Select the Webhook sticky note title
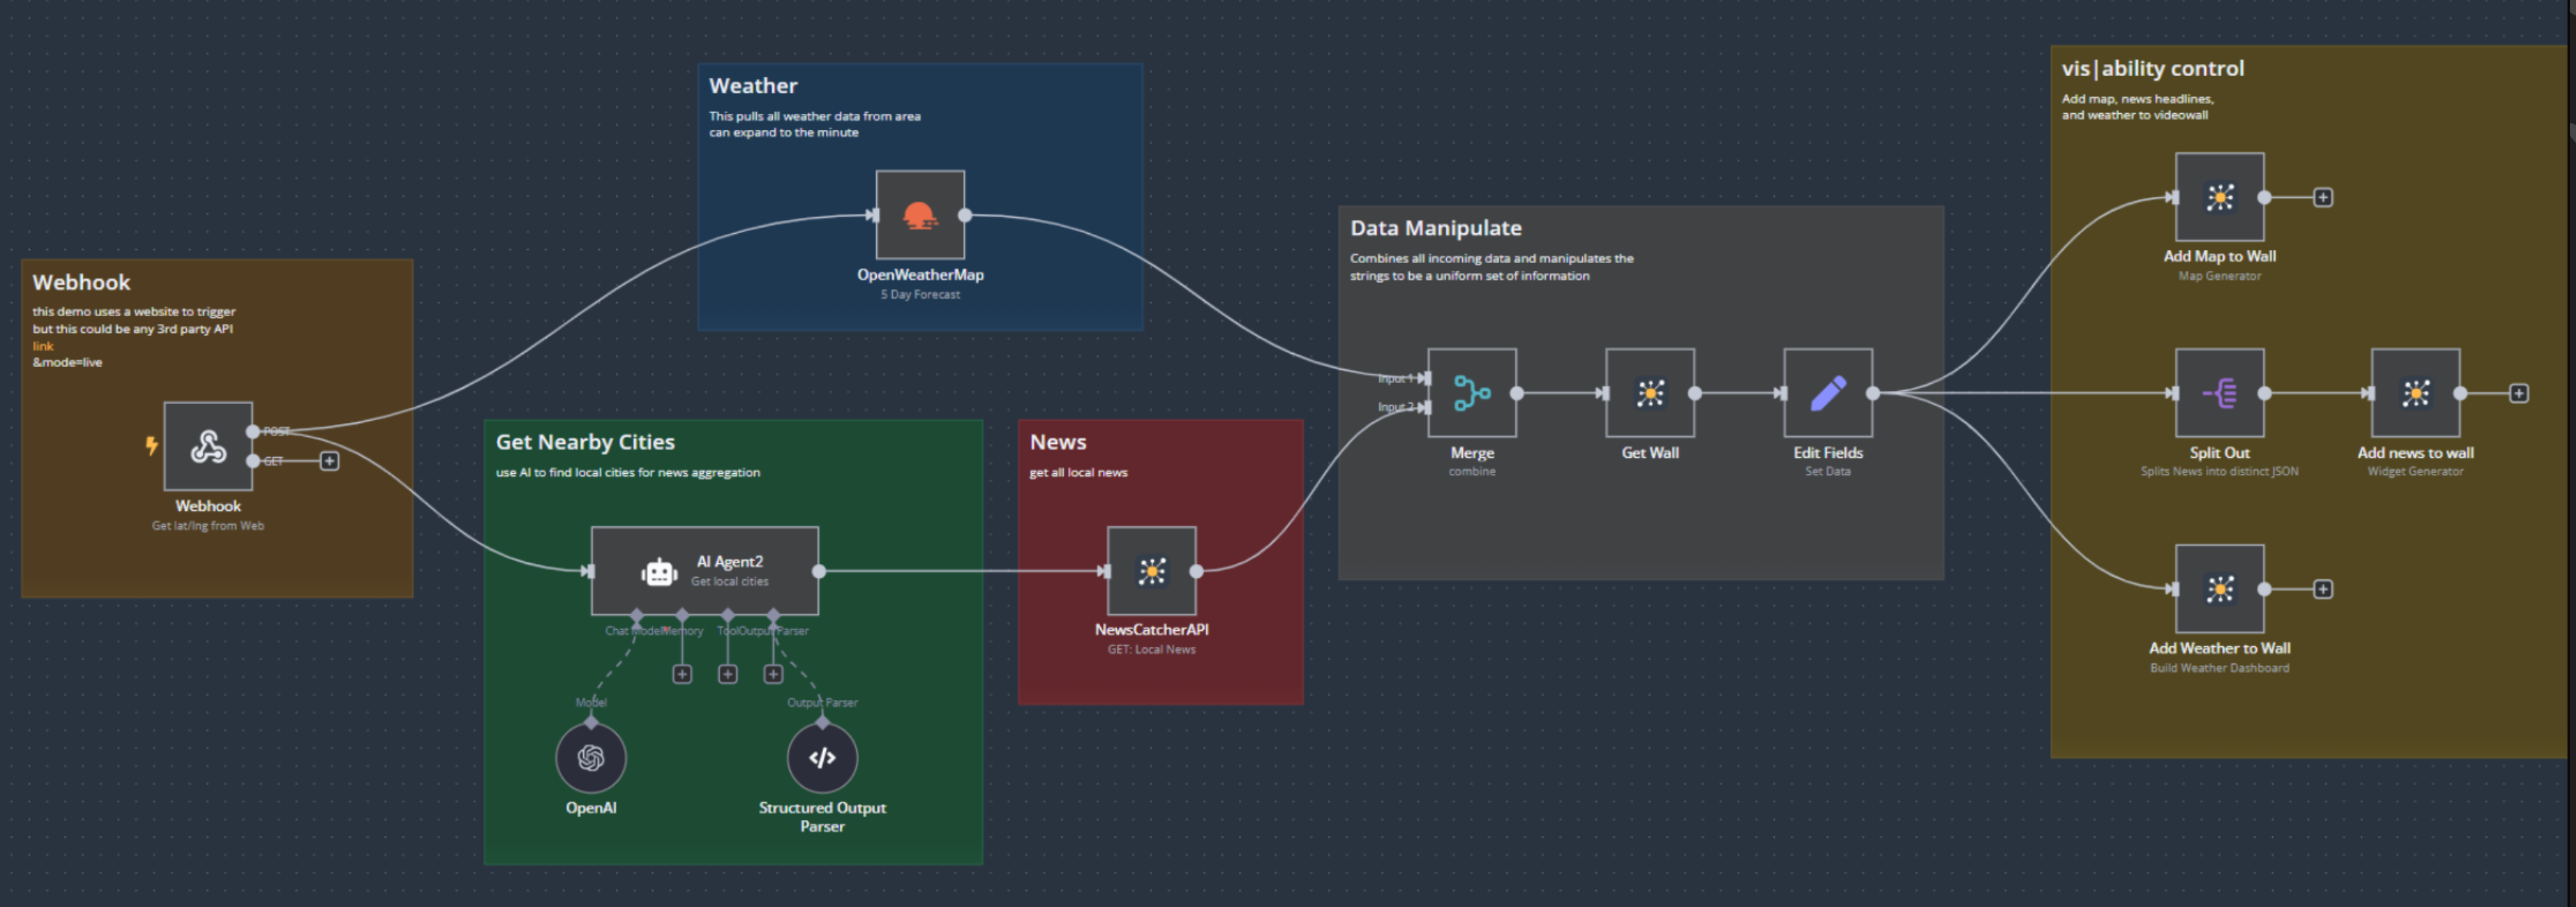 click(x=81, y=282)
